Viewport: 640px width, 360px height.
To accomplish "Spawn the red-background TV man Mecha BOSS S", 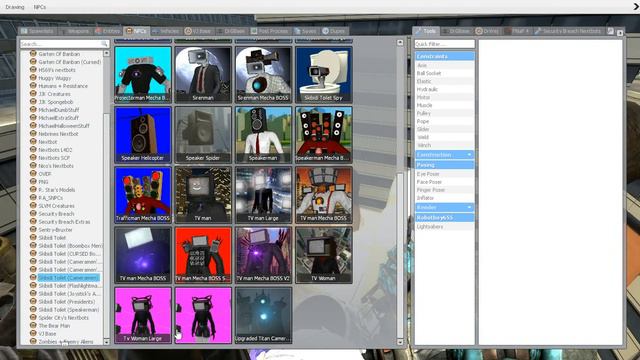I will click(x=203, y=255).
